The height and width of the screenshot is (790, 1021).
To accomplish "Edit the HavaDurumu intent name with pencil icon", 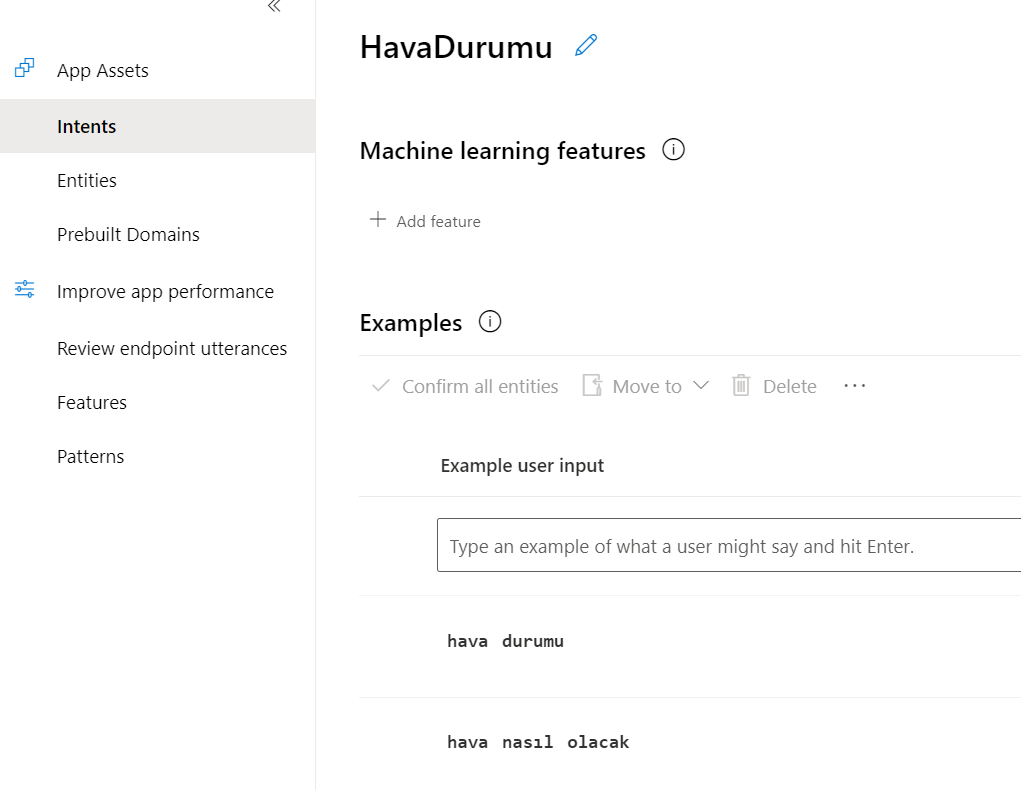I will pyautogui.click(x=586, y=45).
